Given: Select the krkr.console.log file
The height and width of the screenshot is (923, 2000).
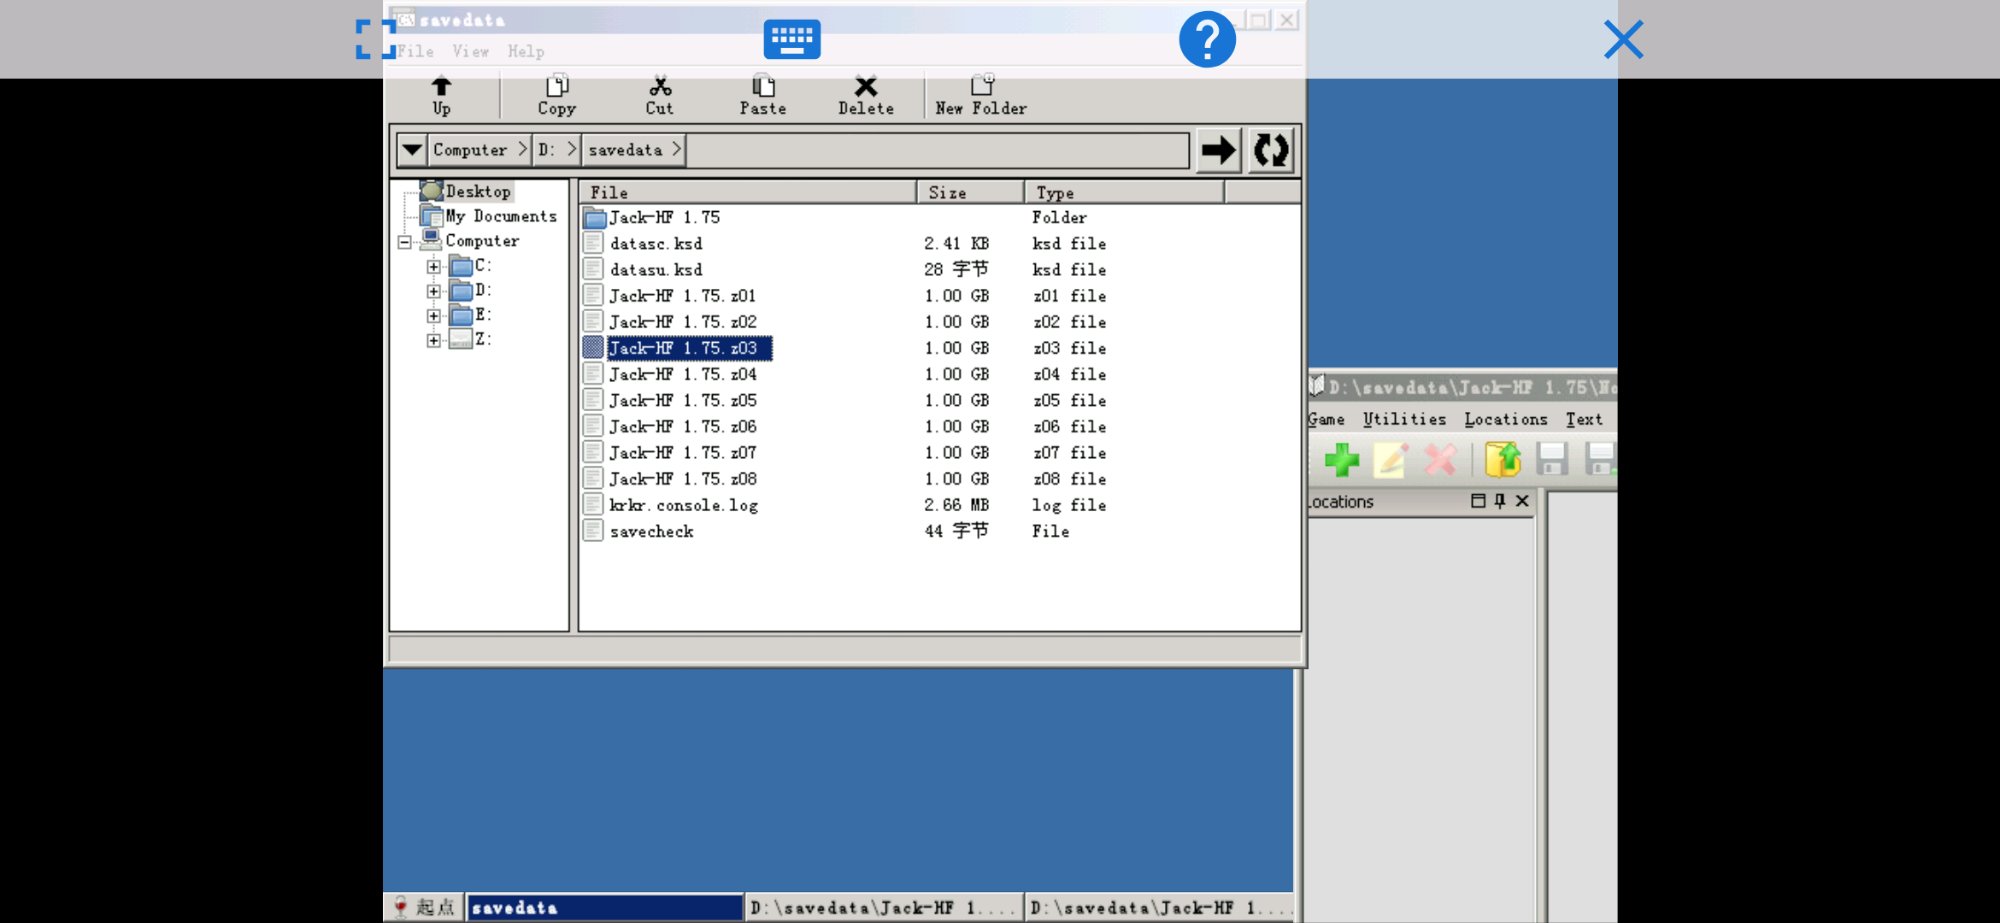Looking at the screenshot, I should [683, 505].
